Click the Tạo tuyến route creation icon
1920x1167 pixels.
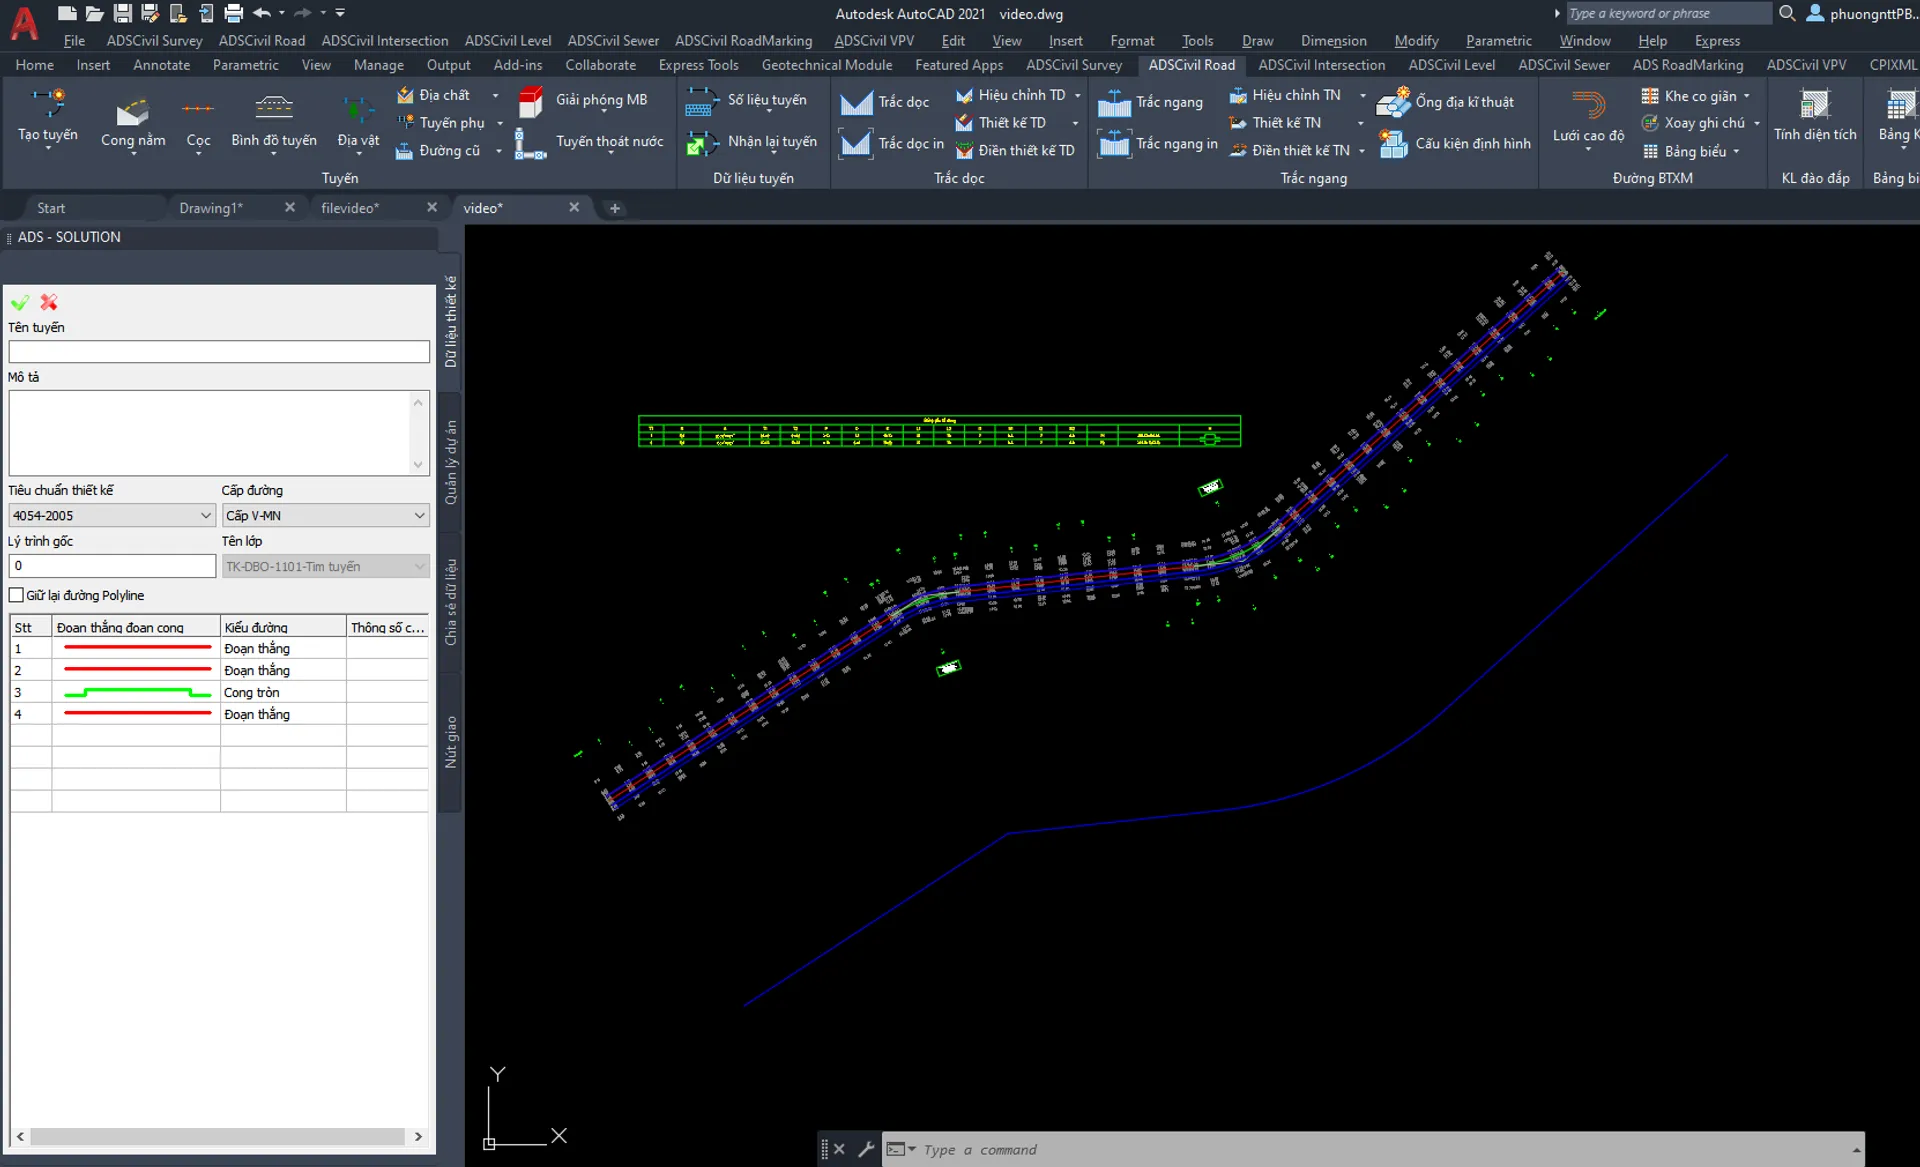point(47,103)
